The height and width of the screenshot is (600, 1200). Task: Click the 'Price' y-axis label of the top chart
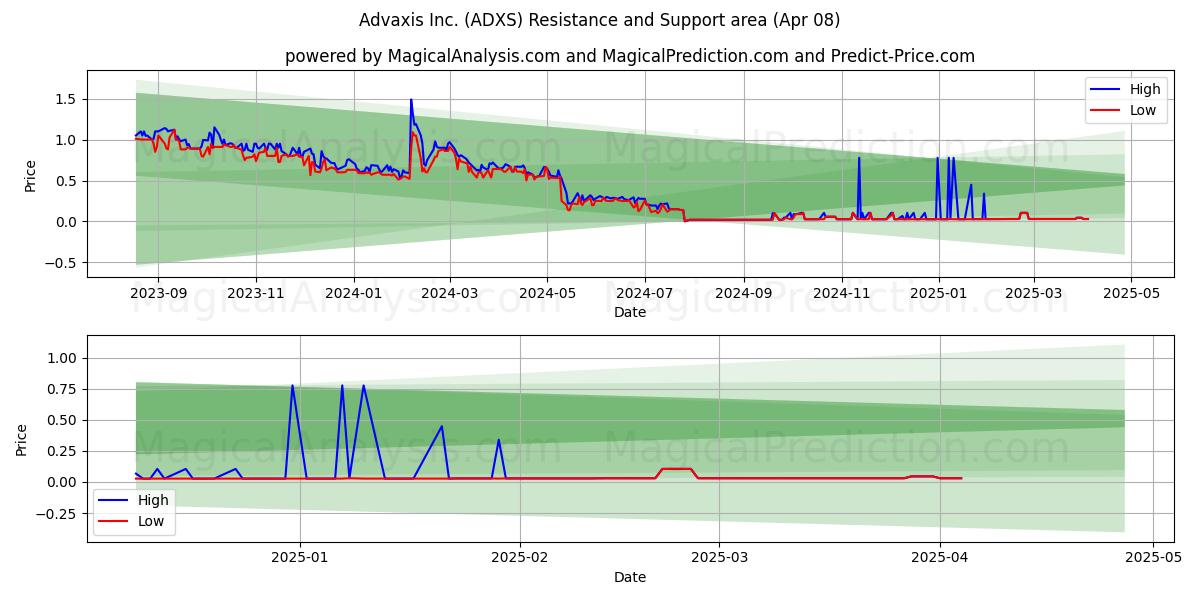[x=31, y=175]
